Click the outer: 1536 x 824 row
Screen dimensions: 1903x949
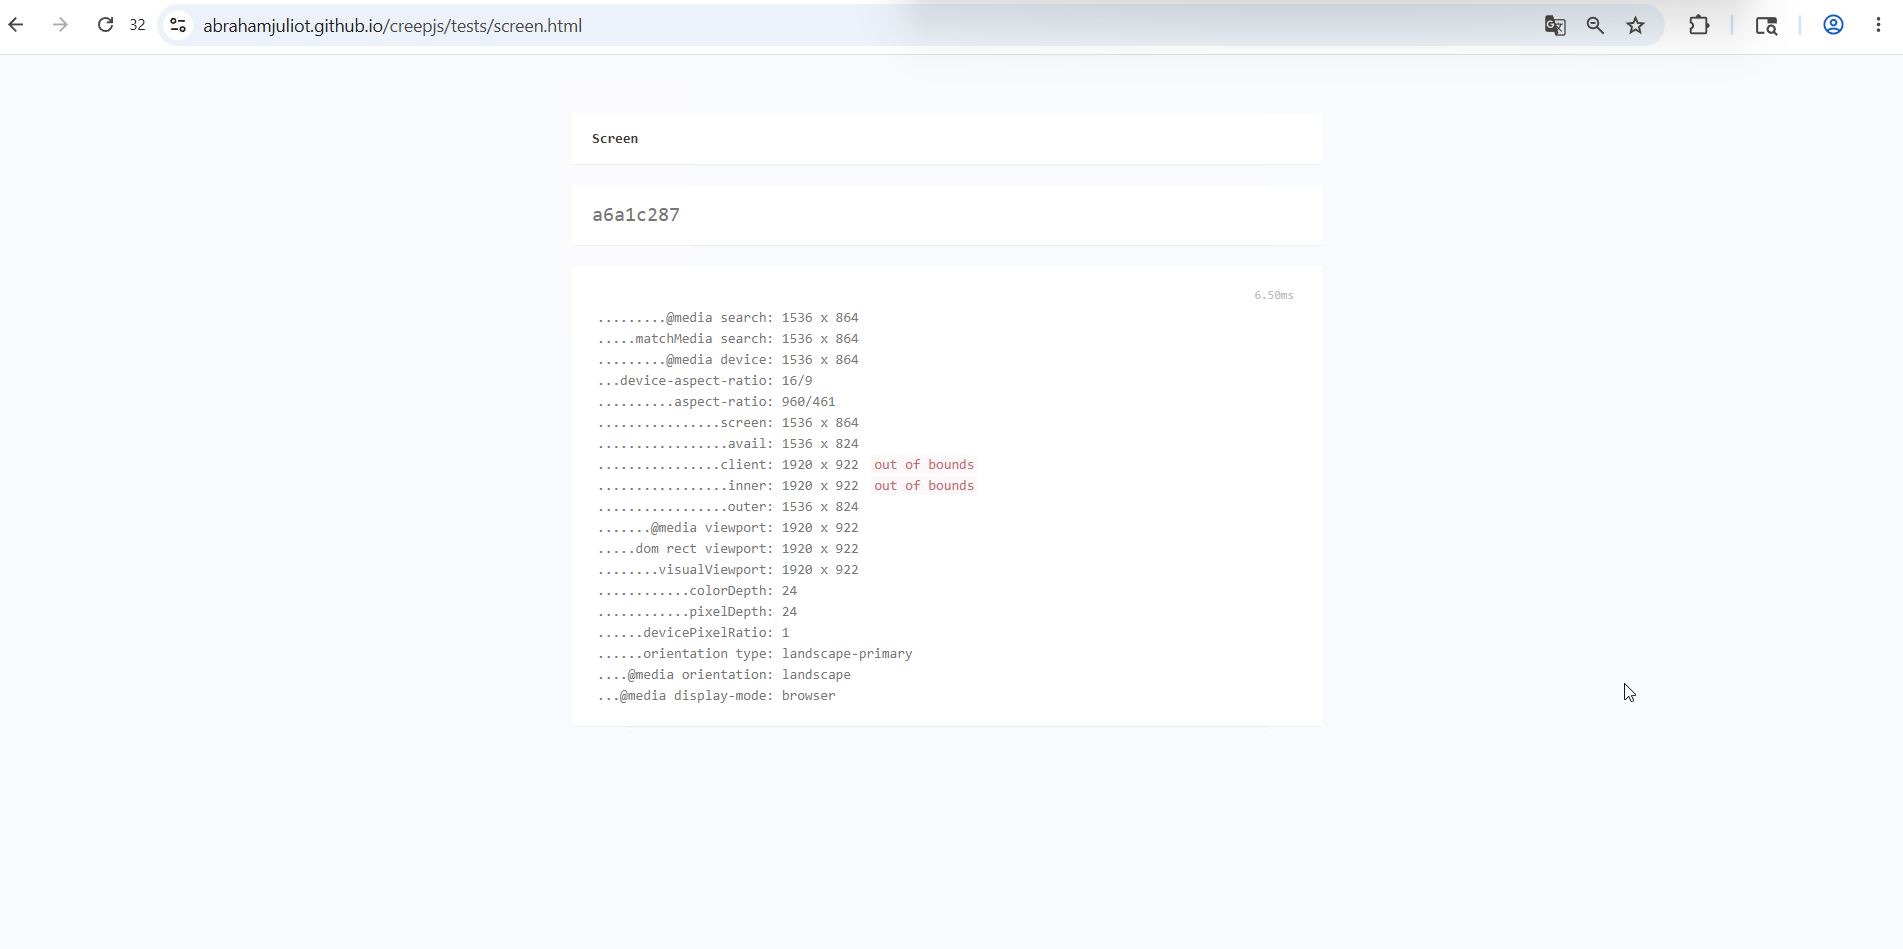pos(728,507)
